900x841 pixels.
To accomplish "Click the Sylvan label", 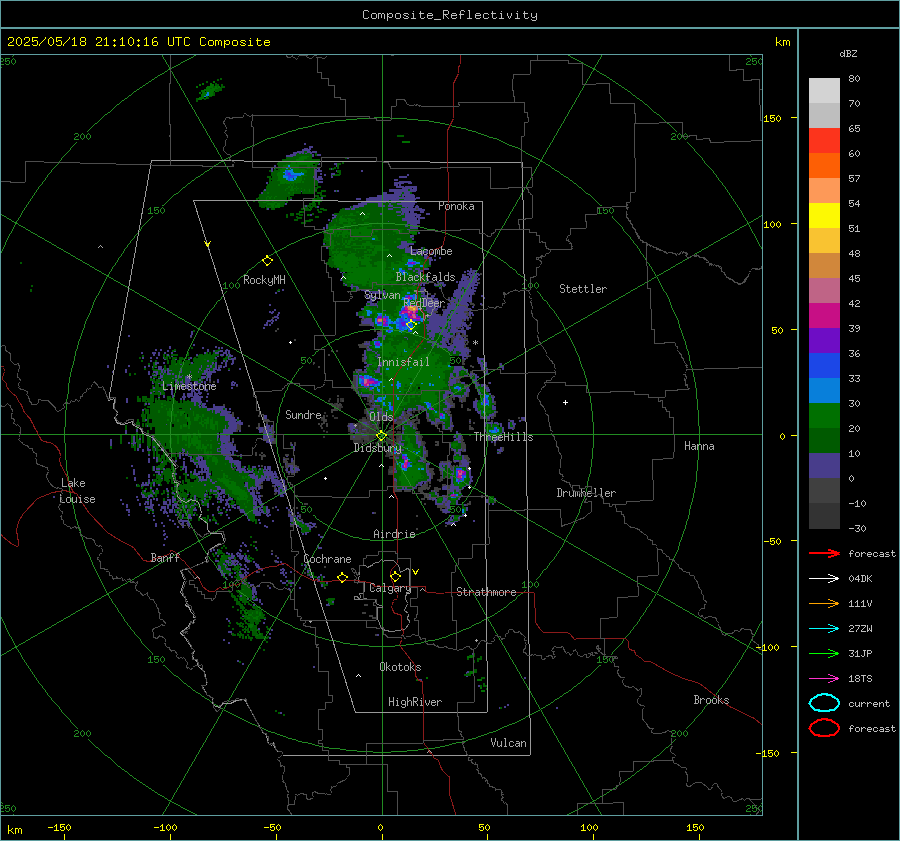I will [382, 295].
